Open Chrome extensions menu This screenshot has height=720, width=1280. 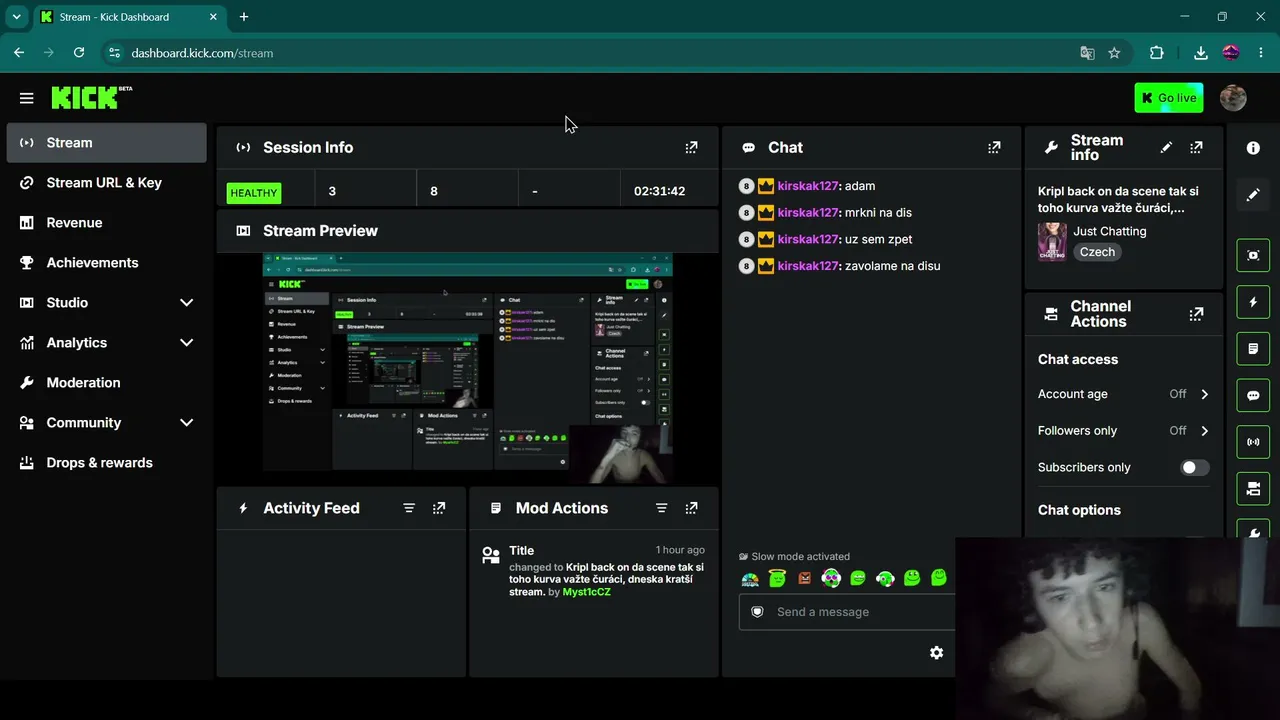1157,53
